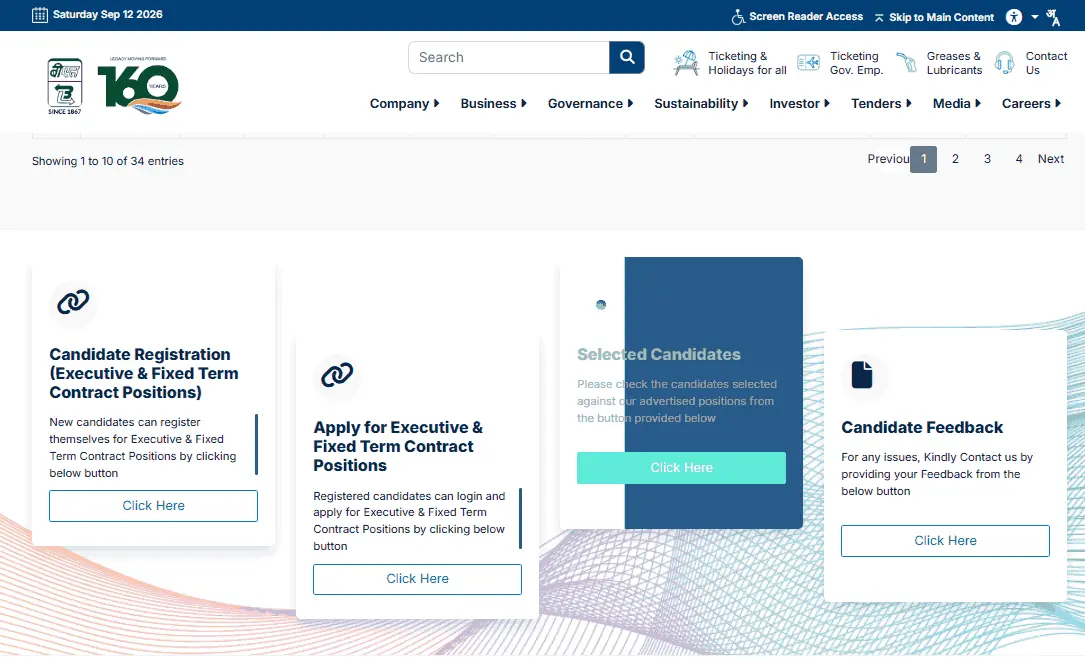
Task: Click the language translate icon
Action: (x=1052, y=17)
